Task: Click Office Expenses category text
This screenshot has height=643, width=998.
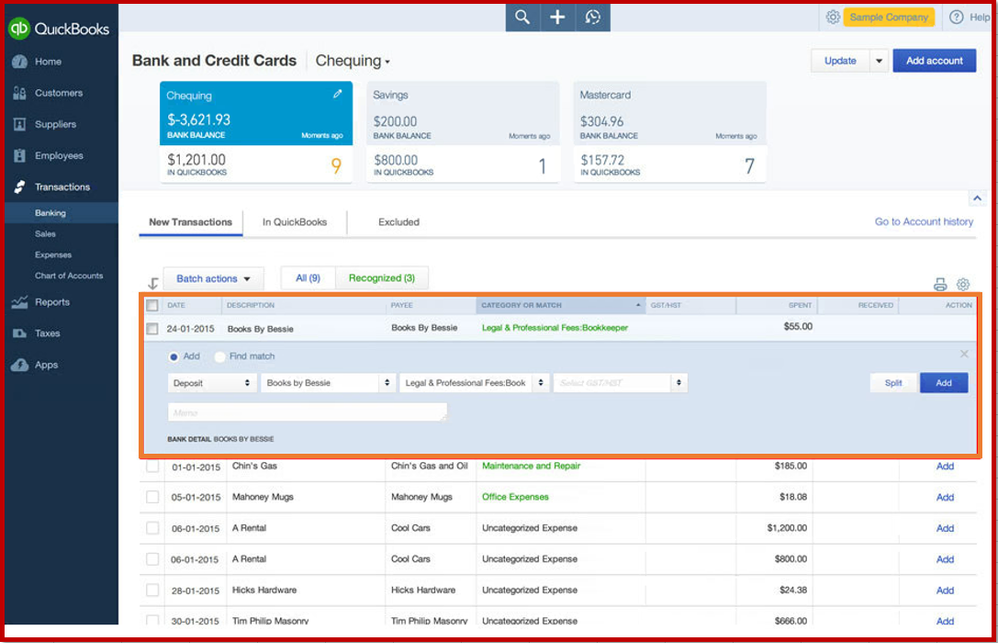Action: [515, 497]
